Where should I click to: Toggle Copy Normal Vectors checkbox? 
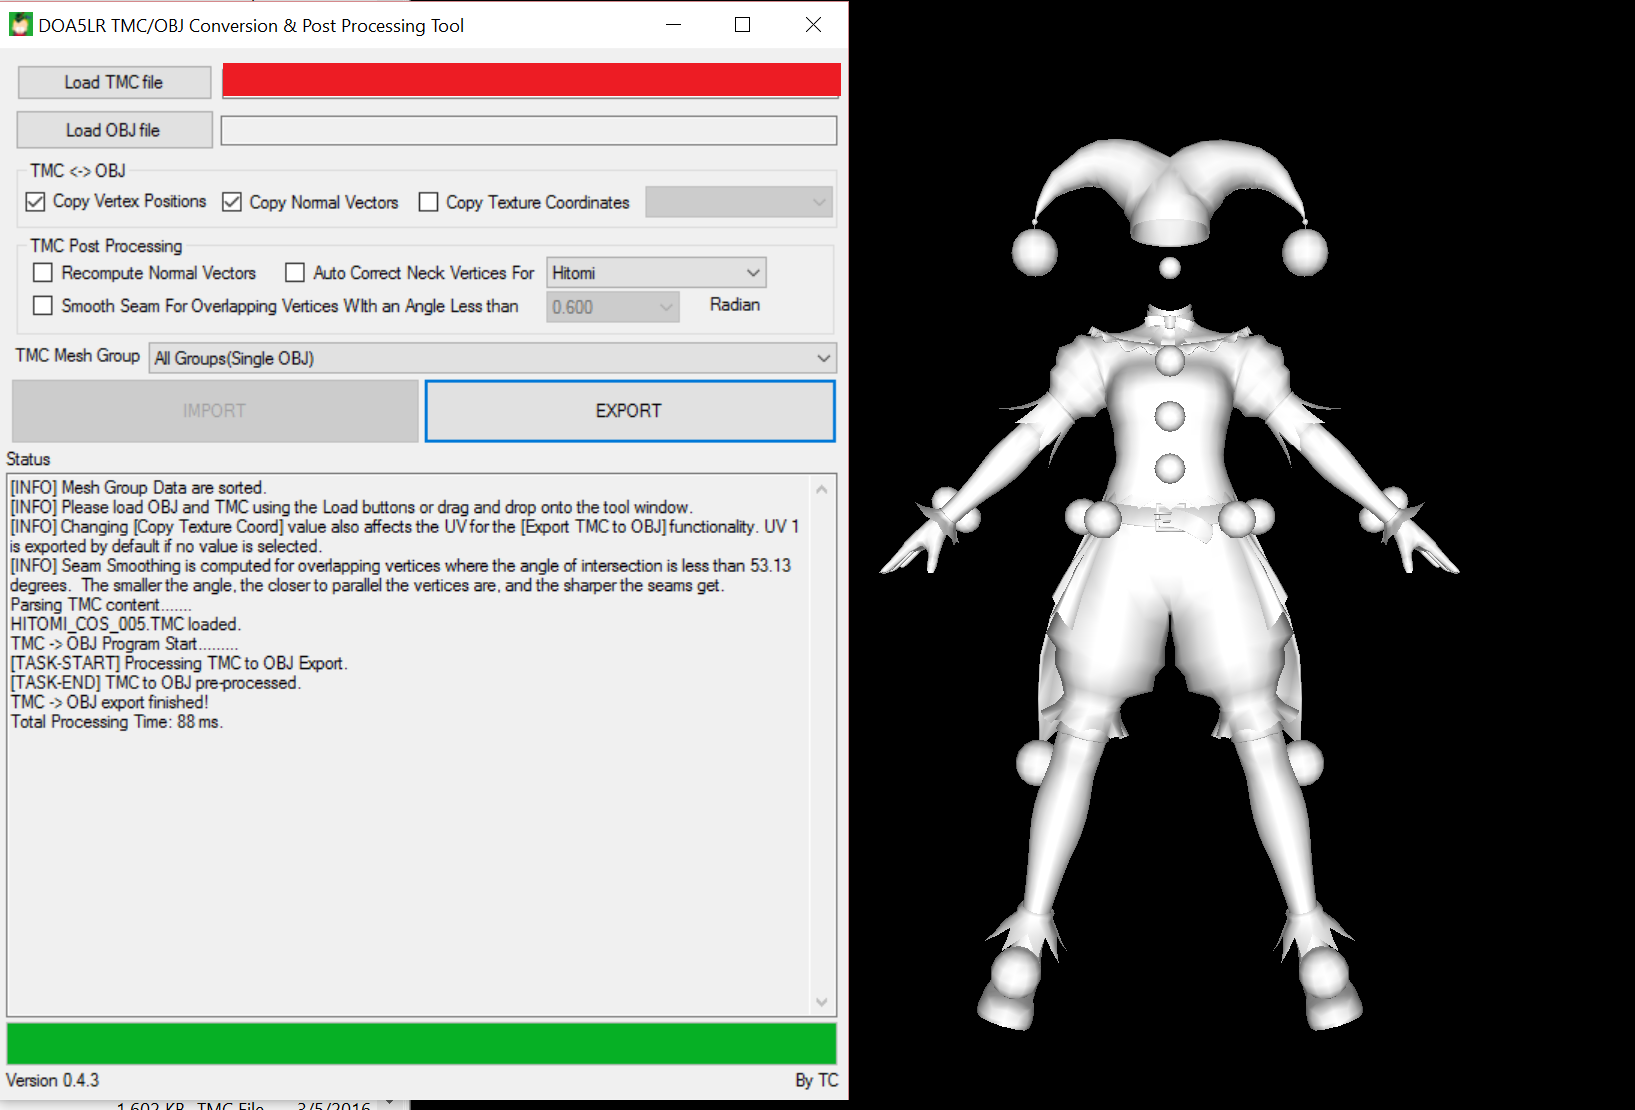click(232, 202)
